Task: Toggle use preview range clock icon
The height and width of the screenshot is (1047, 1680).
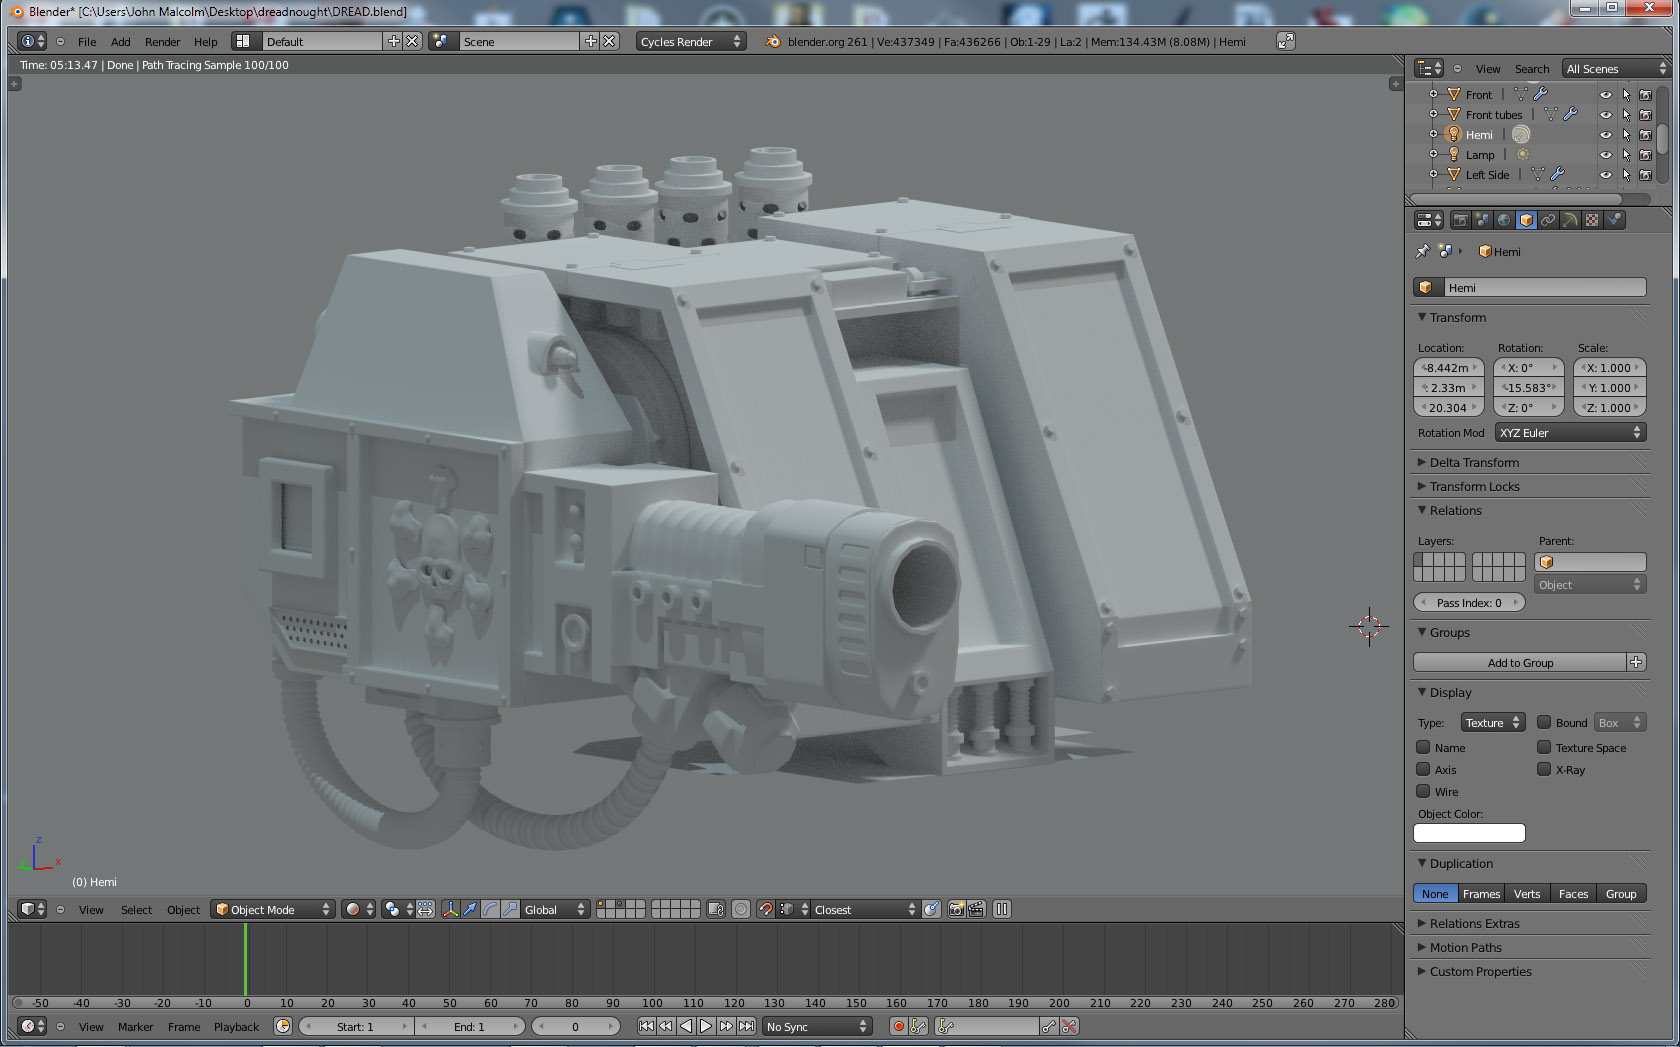Action: [283, 1026]
